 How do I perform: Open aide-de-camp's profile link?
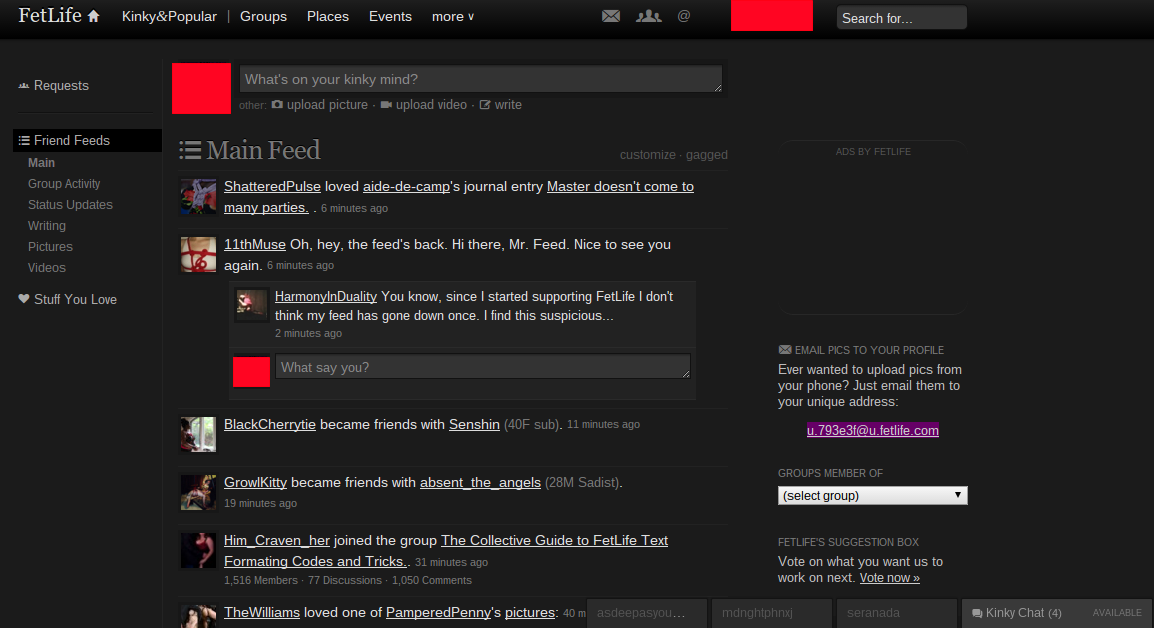pos(406,186)
